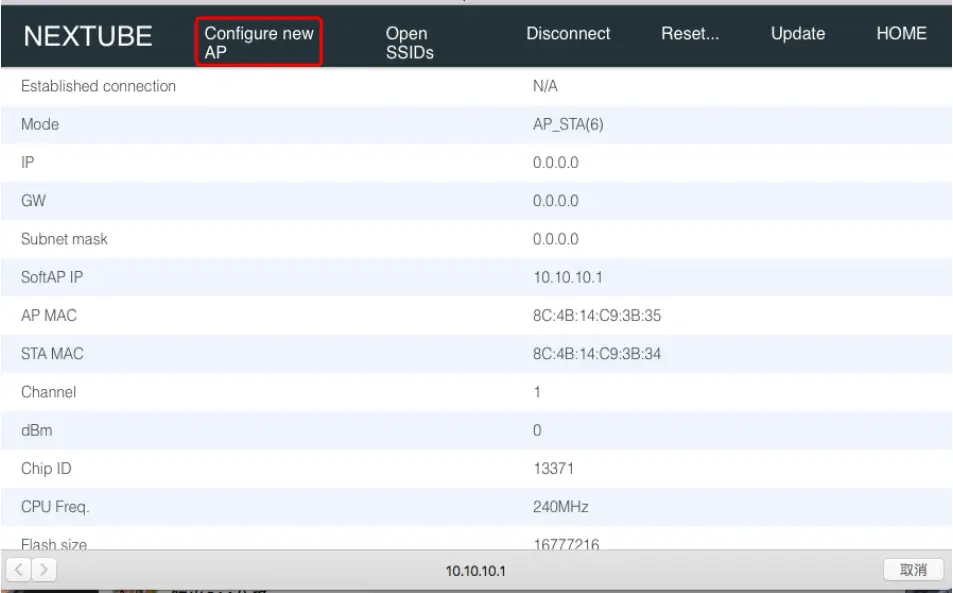Select the Channel value 1
Screen dimensions: 953x593
point(537,392)
